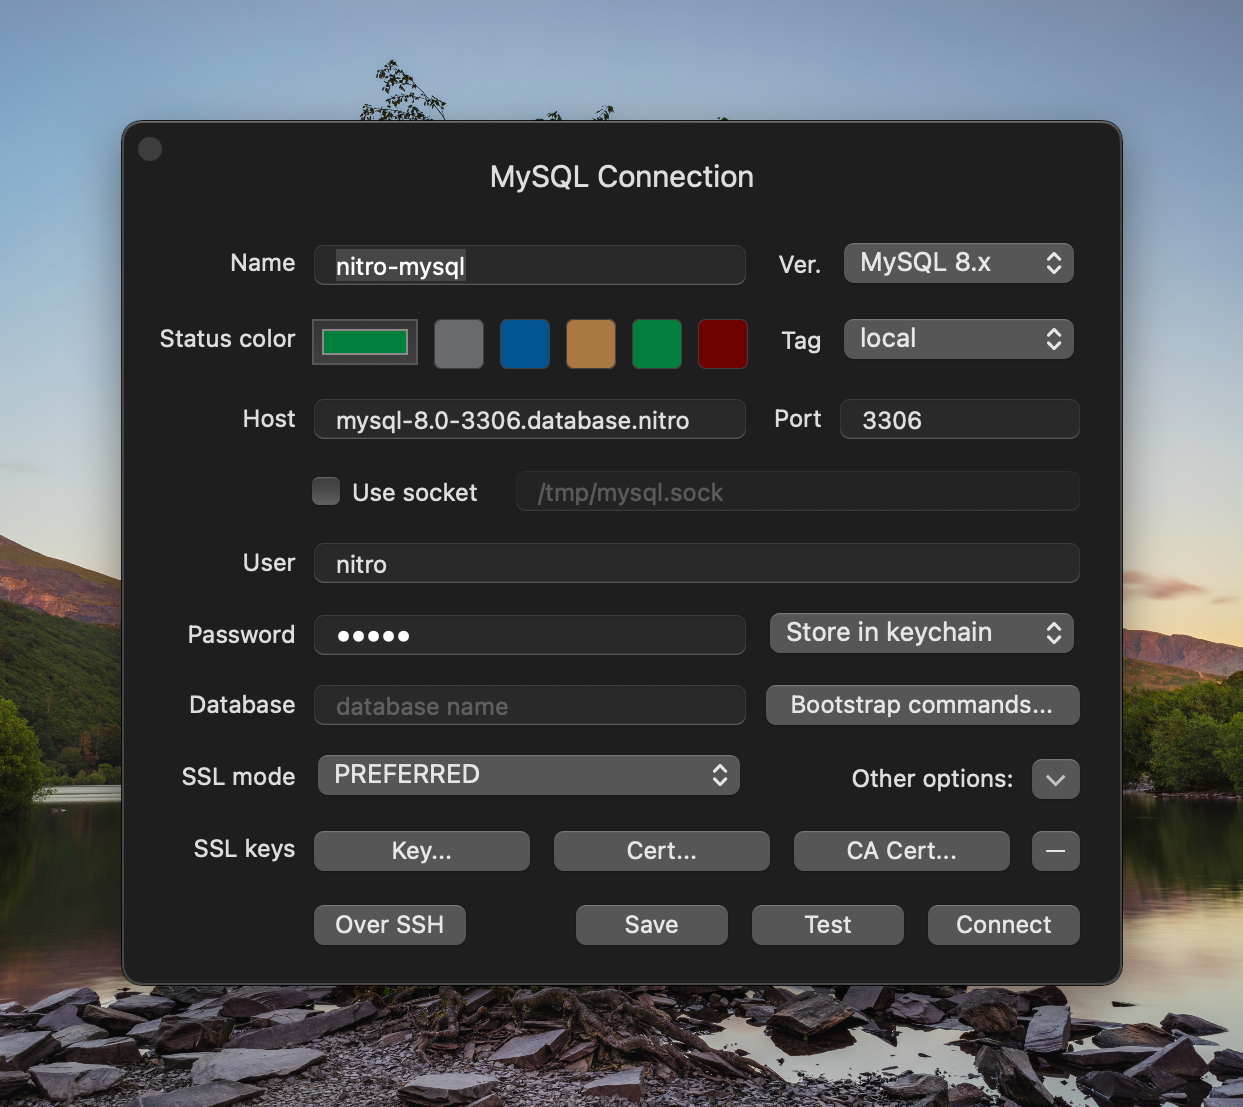Click the Password field
This screenshot has height=1107, width=1243.
pyautogui.click(x=530, y=636)
